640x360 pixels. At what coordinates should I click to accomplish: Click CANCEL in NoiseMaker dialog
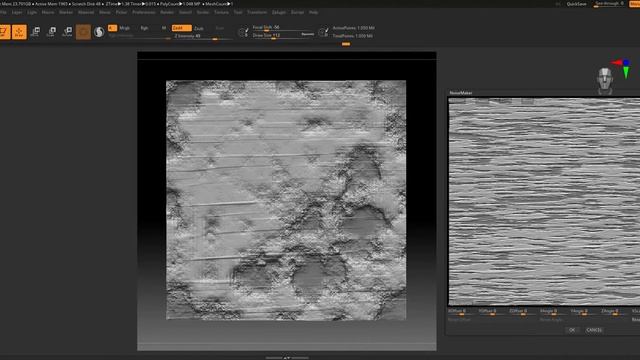pos(593,330)
